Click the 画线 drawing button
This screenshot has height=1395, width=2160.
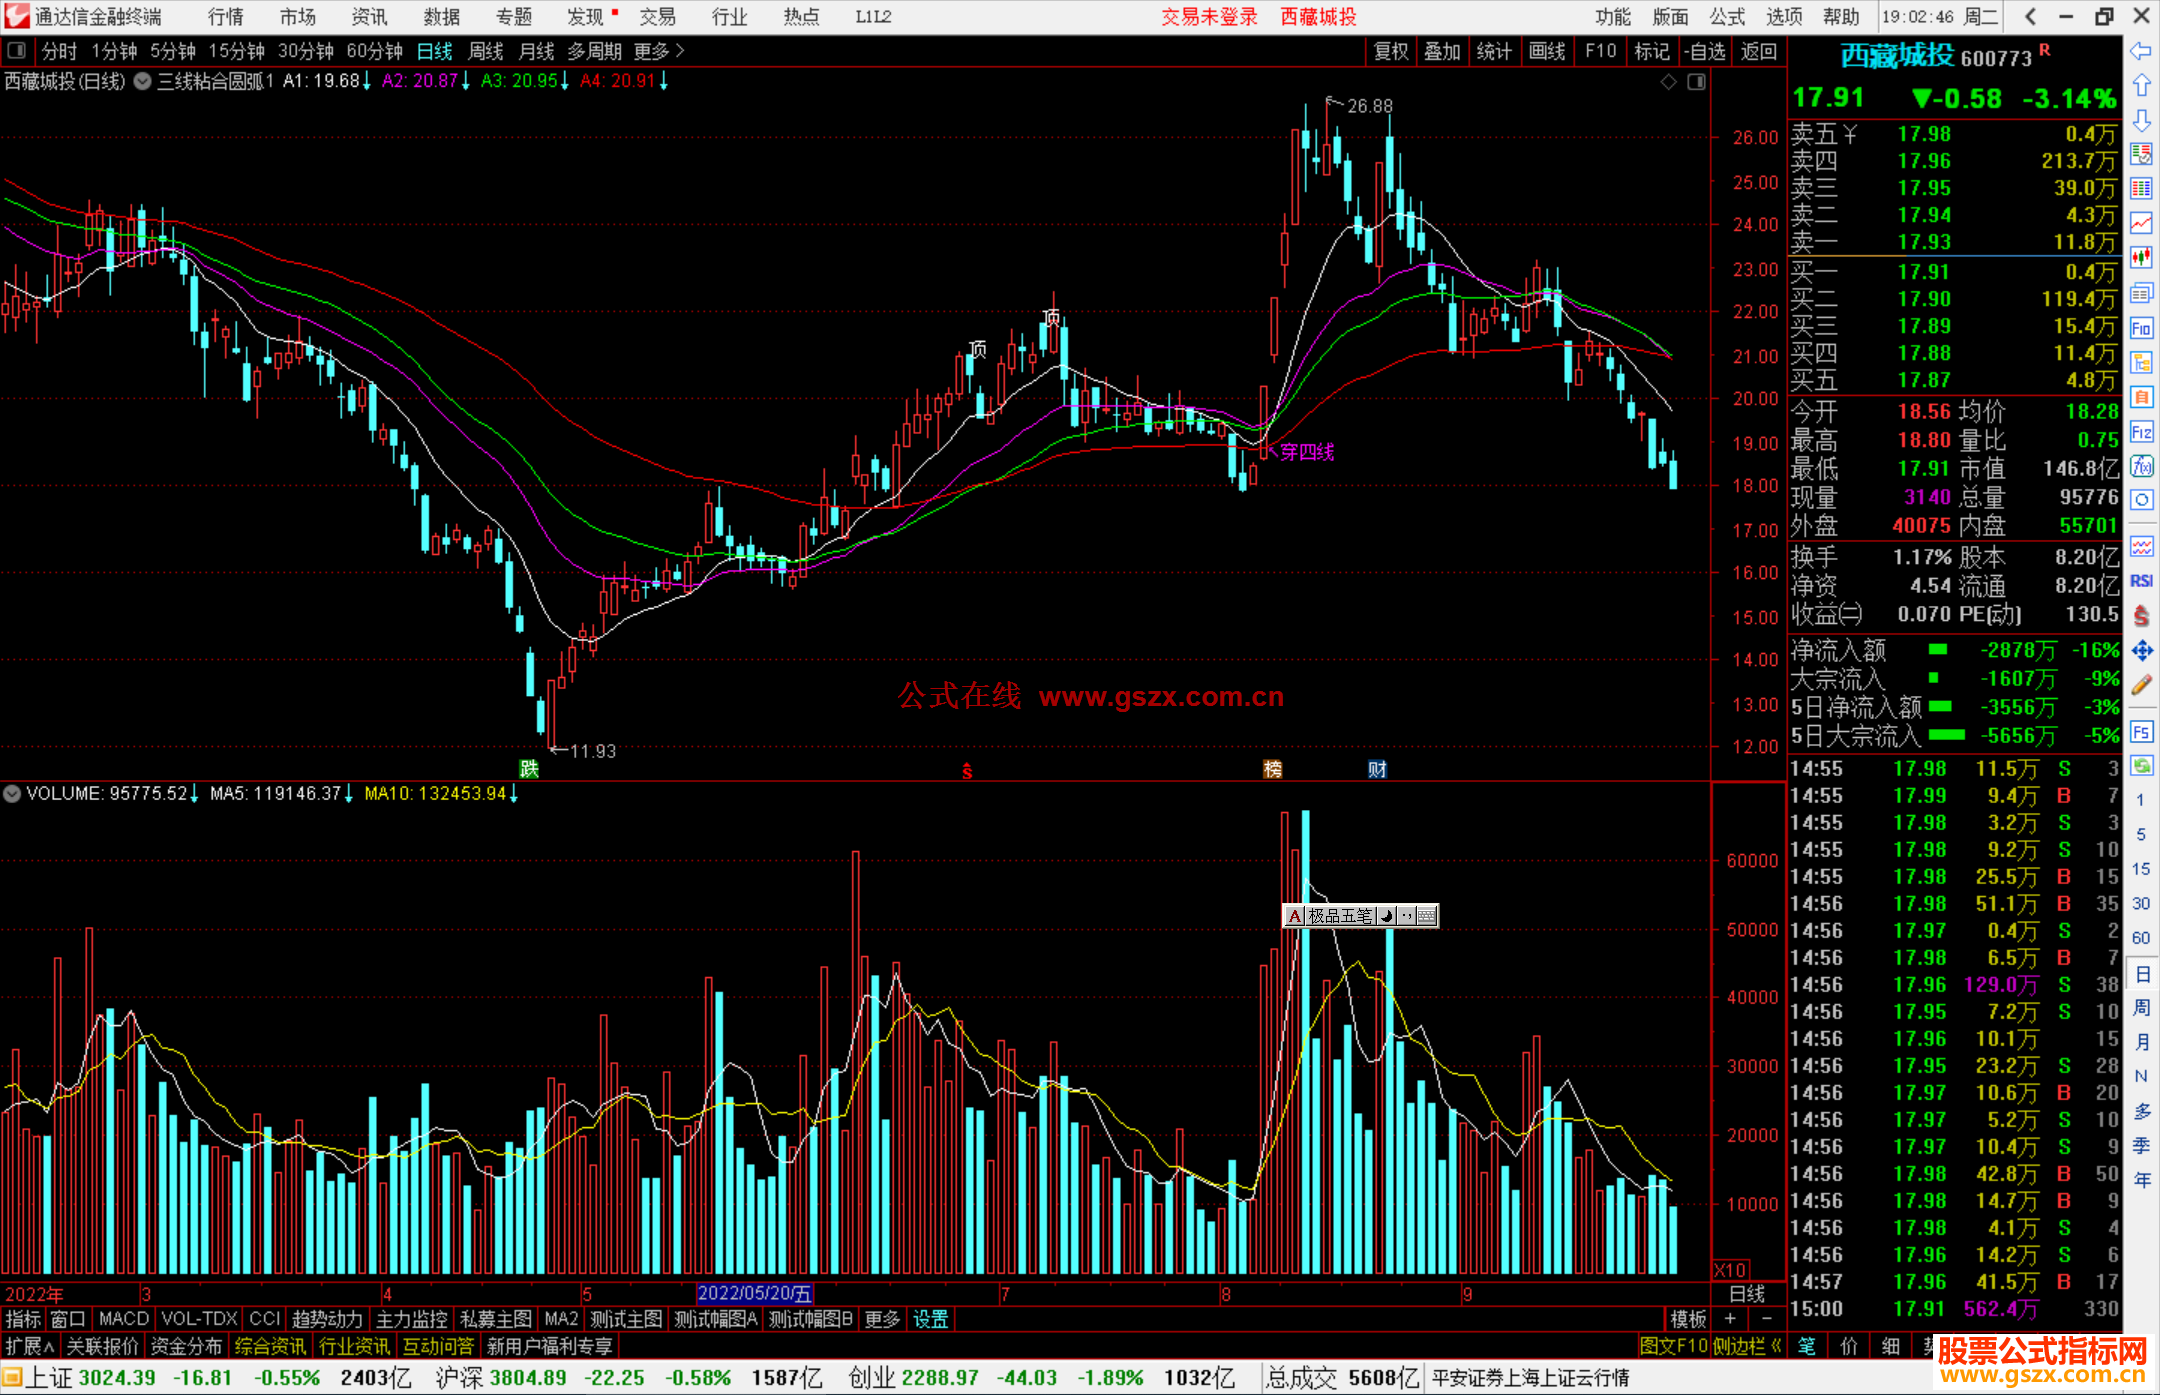(1547, 51)
